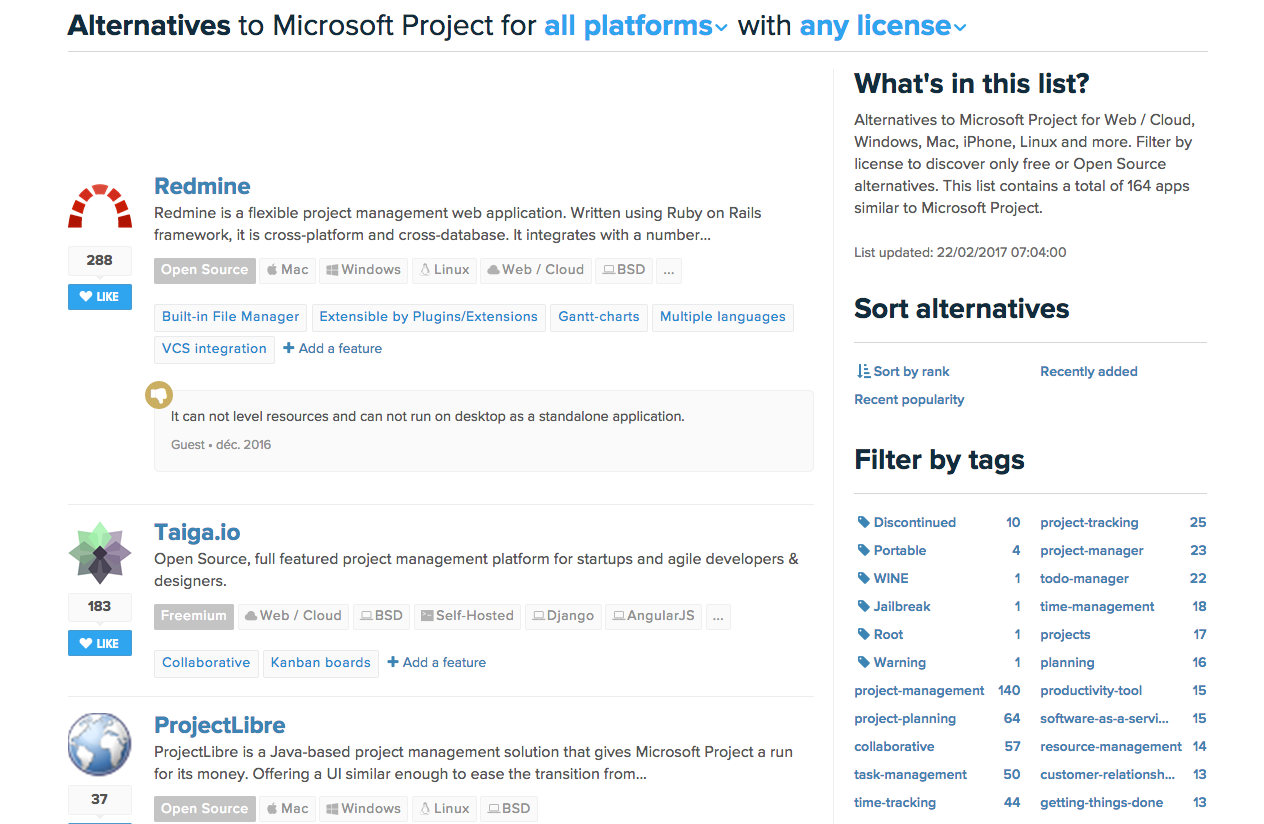The height and width of the screenshot is (824, 1264).
Task: Open the any license dropdown
Action: pos(882,26)
